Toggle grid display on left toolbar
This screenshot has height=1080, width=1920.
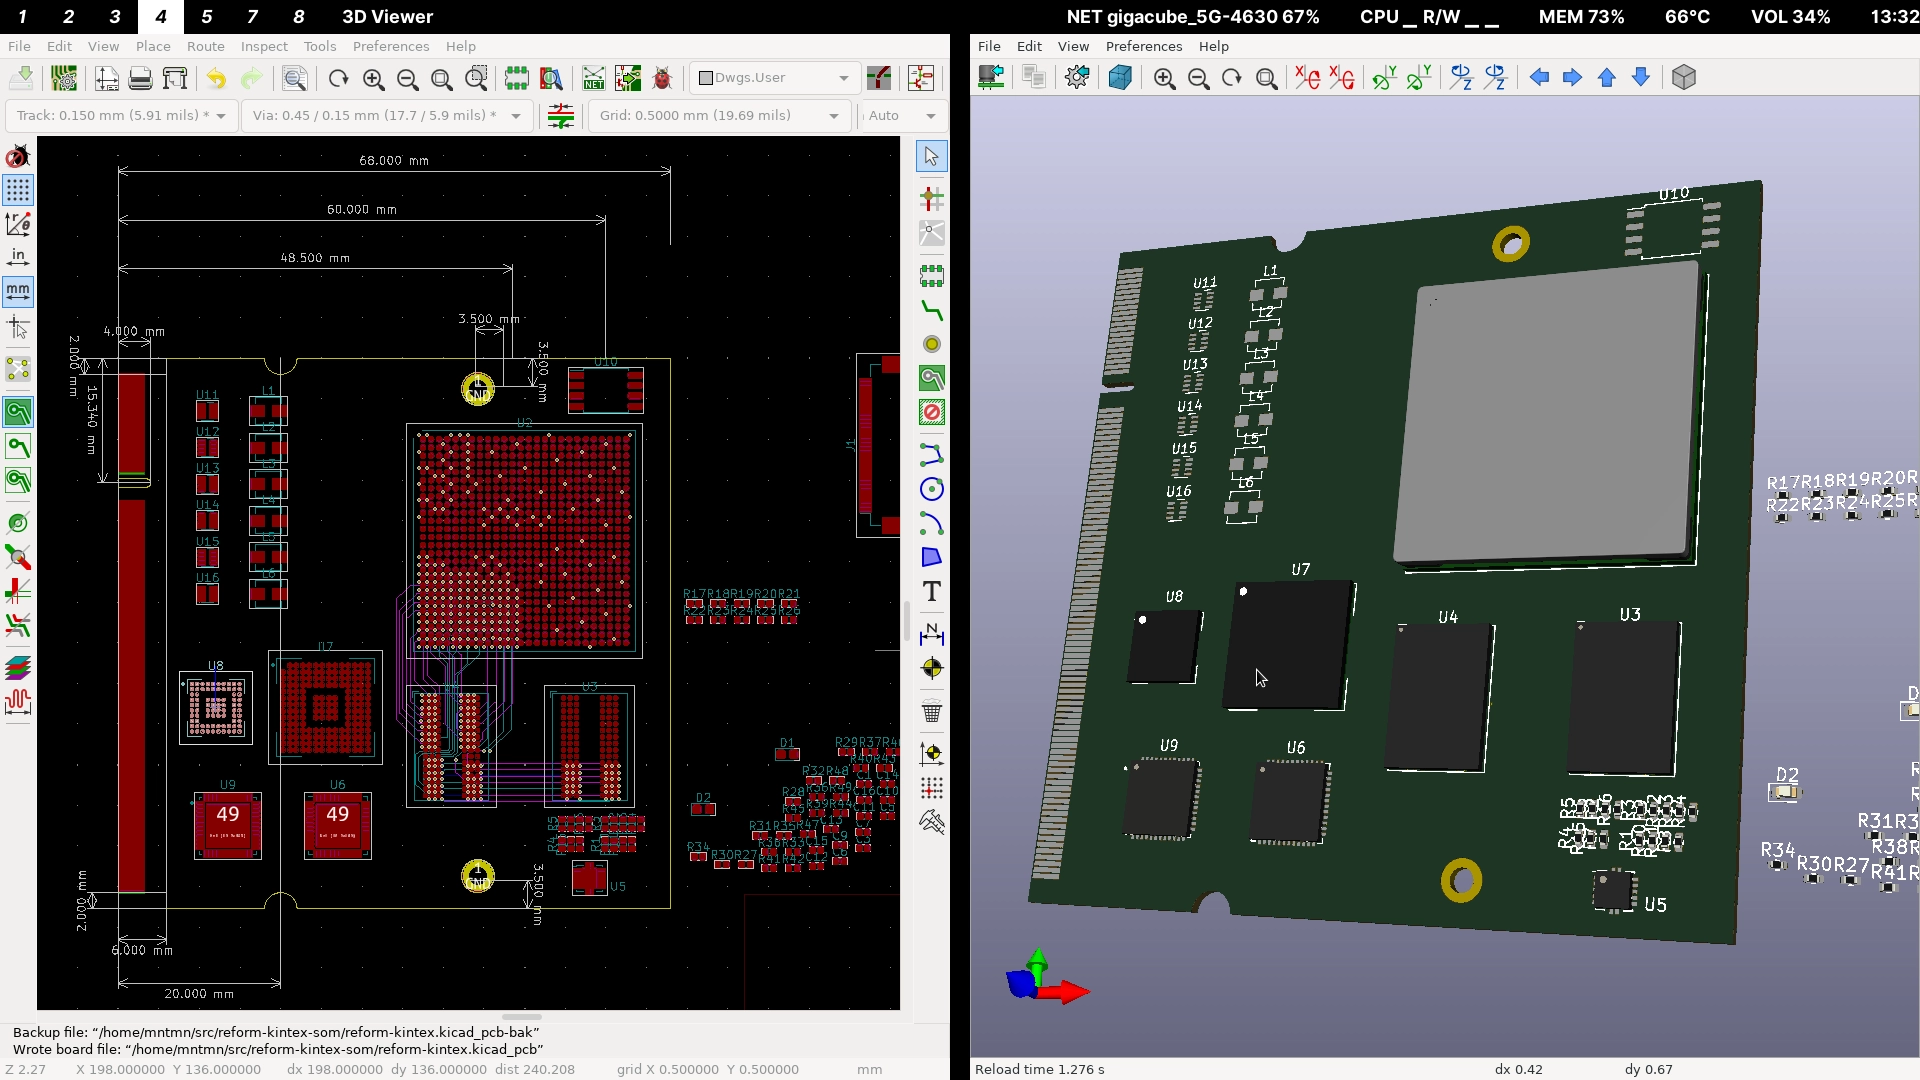tap(18, 190)
